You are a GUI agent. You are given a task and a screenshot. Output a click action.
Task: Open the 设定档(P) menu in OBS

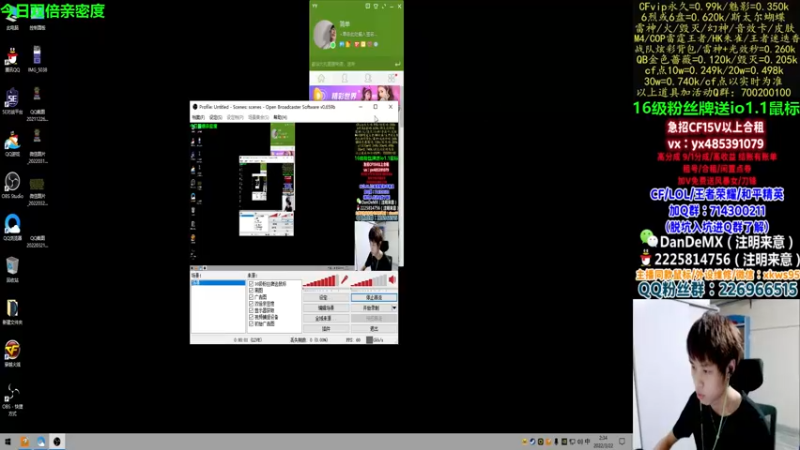click(235, 117)
